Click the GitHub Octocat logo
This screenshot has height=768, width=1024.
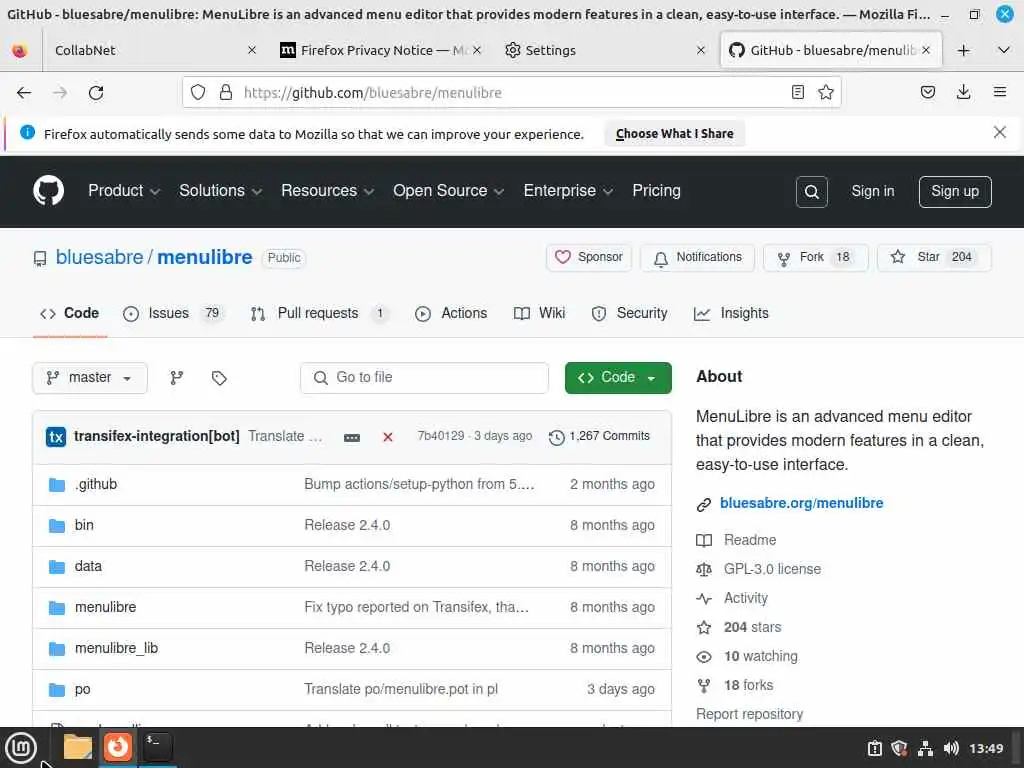(x=48, y=191)
